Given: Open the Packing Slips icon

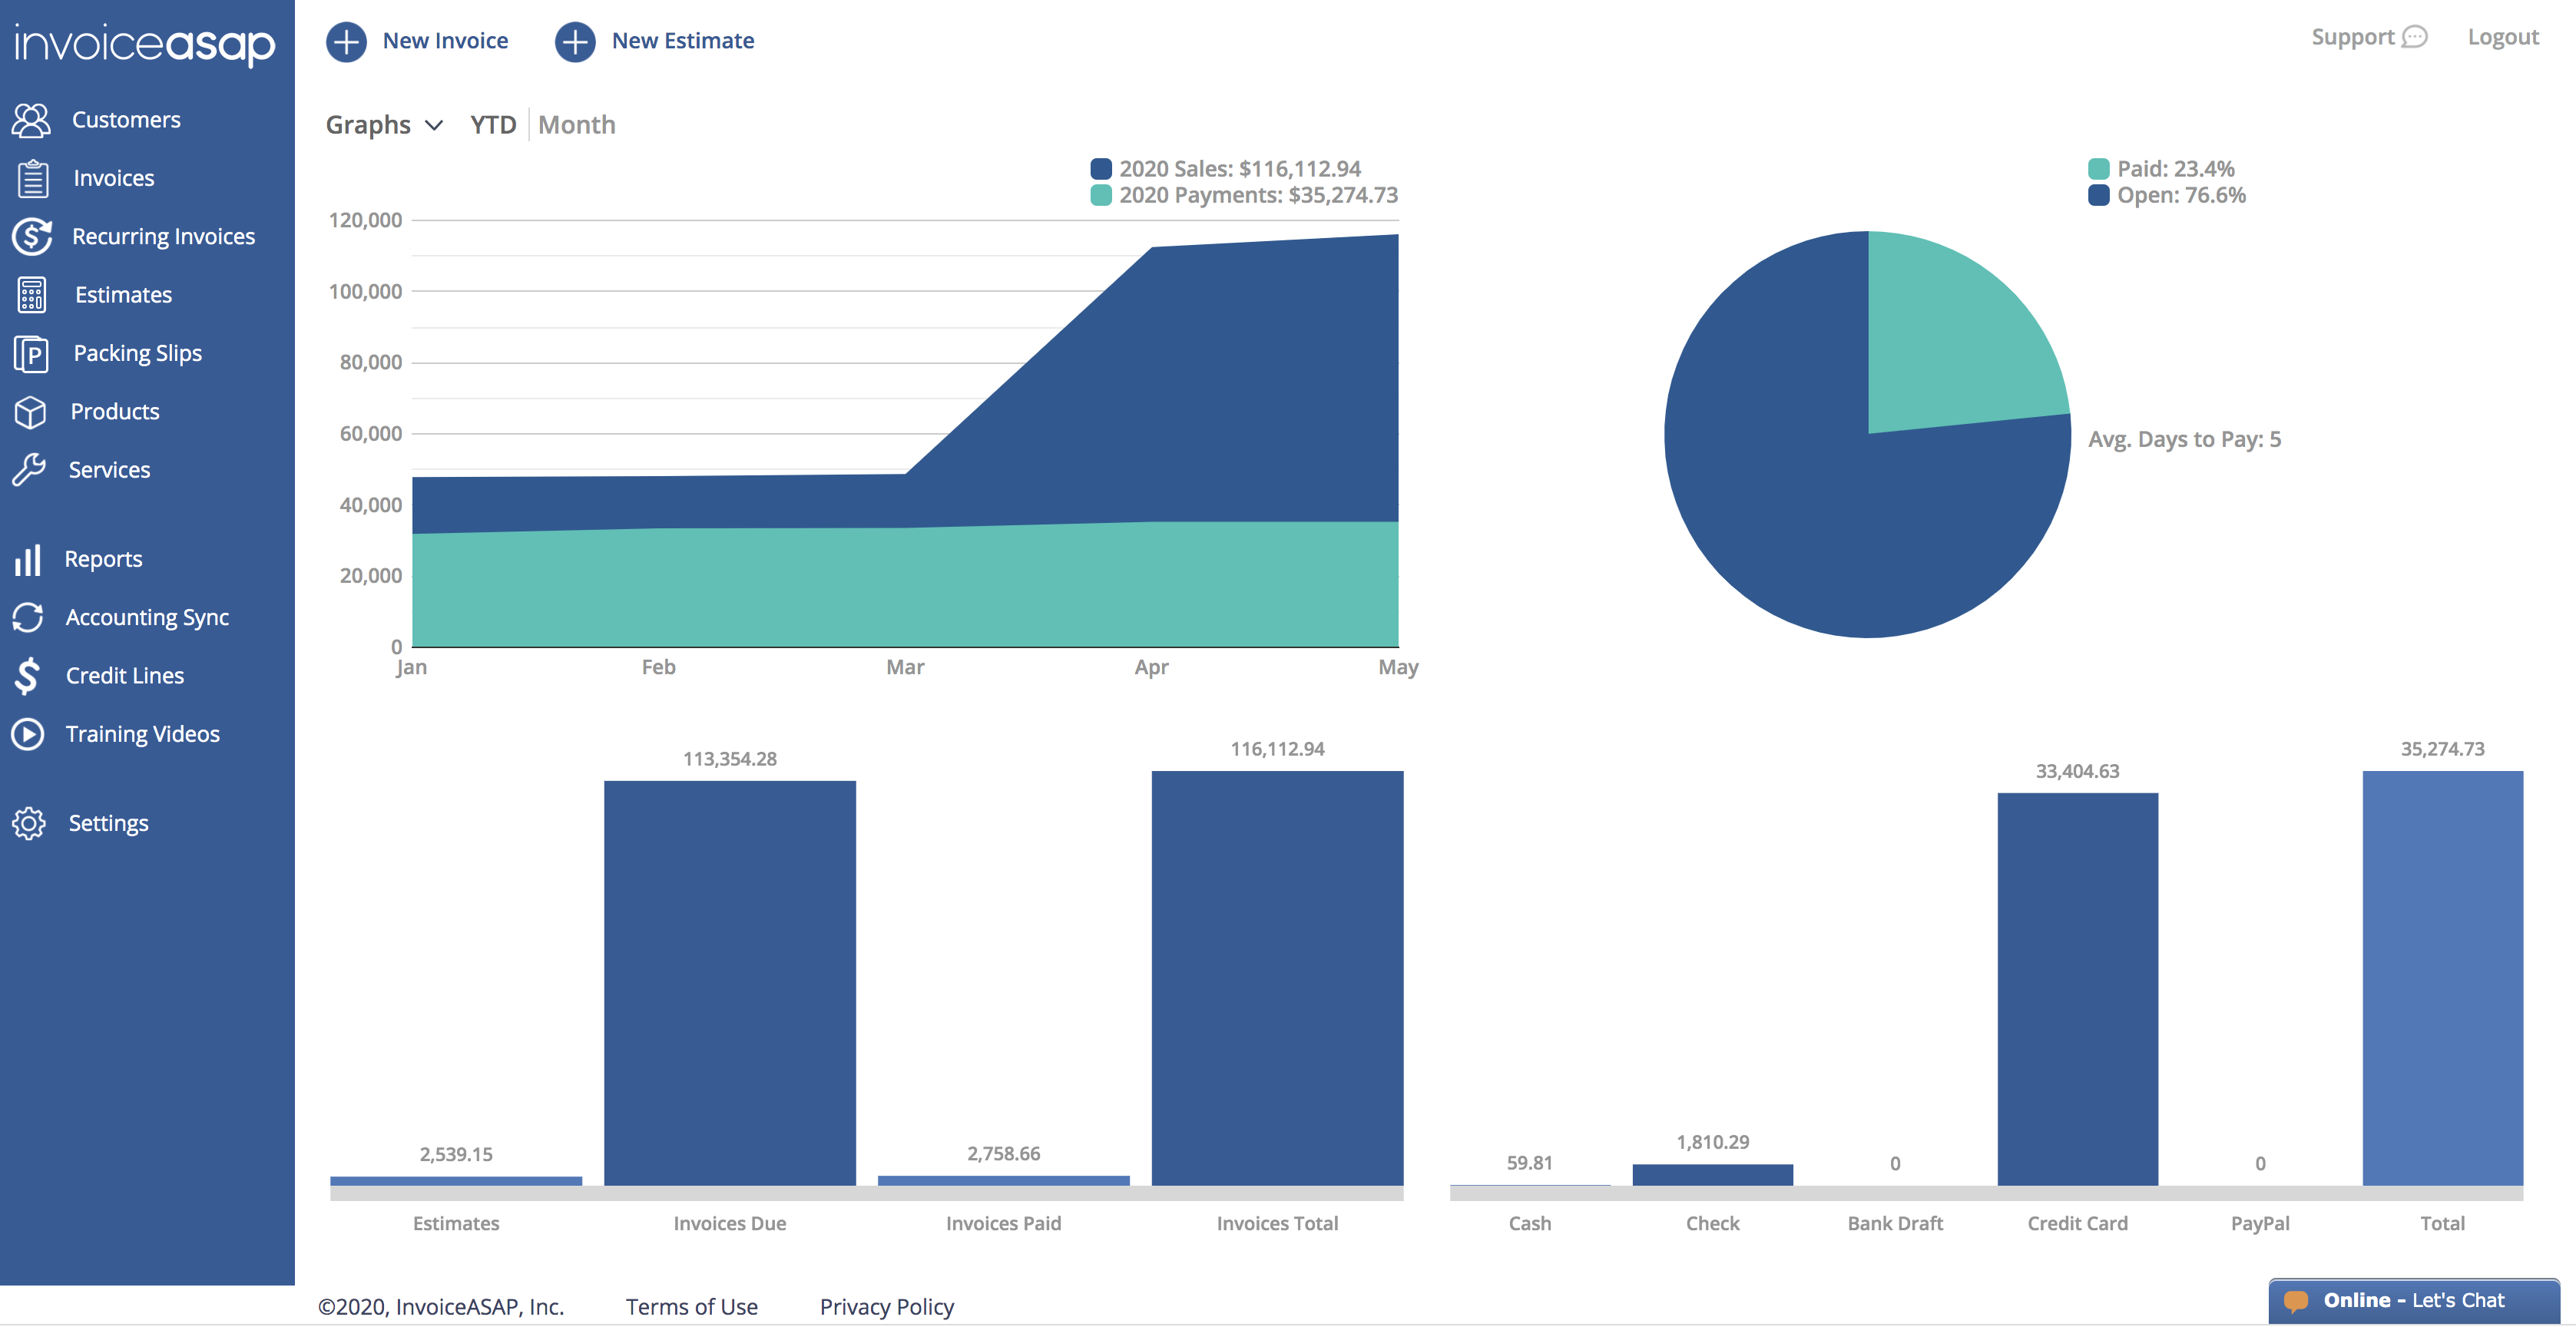Looking at the screenshot, I should 31,353.
